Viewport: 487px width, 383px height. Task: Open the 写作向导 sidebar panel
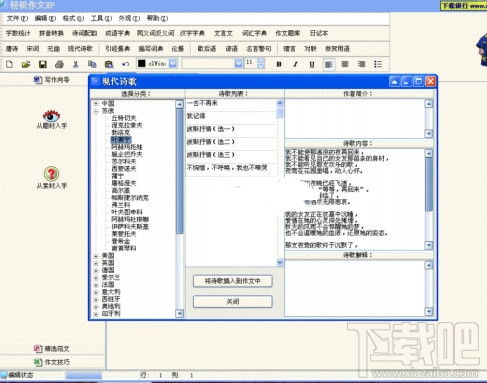(52, 80)
